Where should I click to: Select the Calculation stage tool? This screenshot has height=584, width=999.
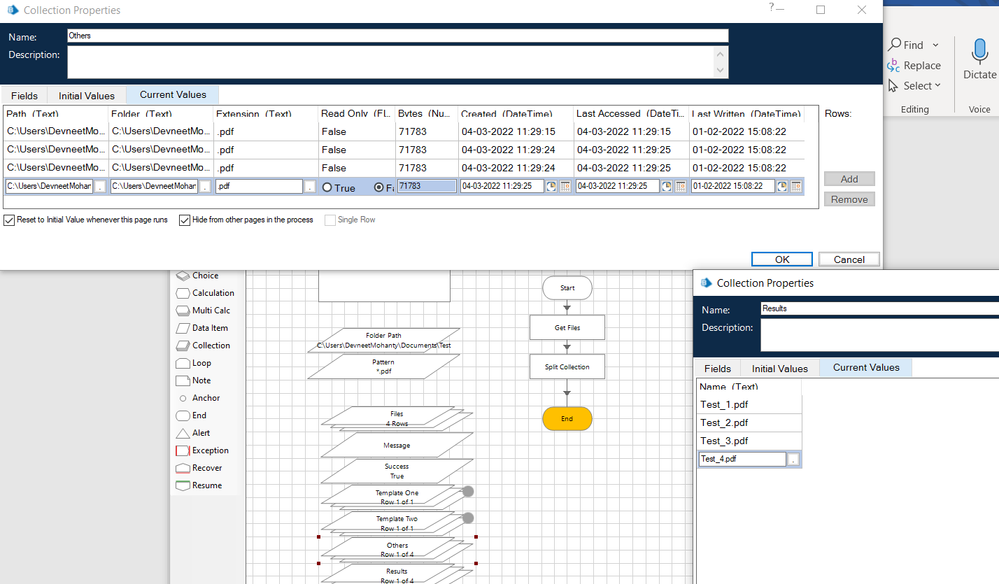pyautogui.click(x=183, y=293)
